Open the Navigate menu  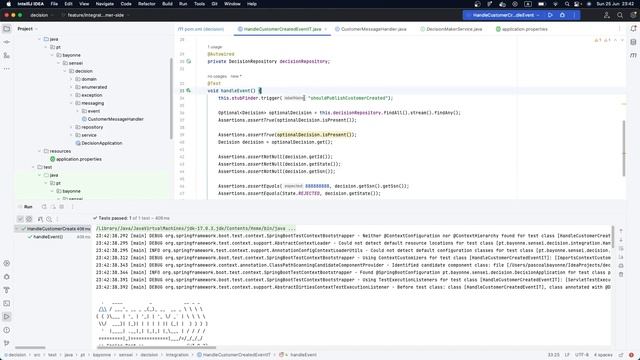click(104, 4)
